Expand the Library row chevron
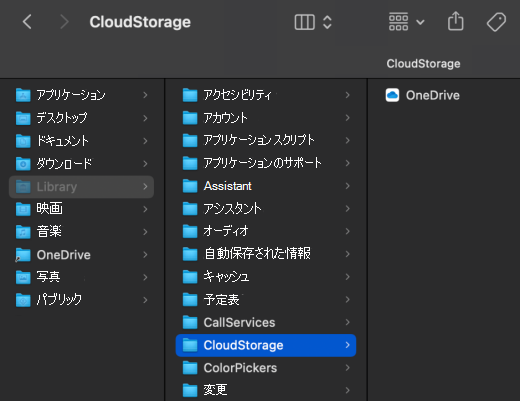520x401 pixels. (x=145, y=186)
